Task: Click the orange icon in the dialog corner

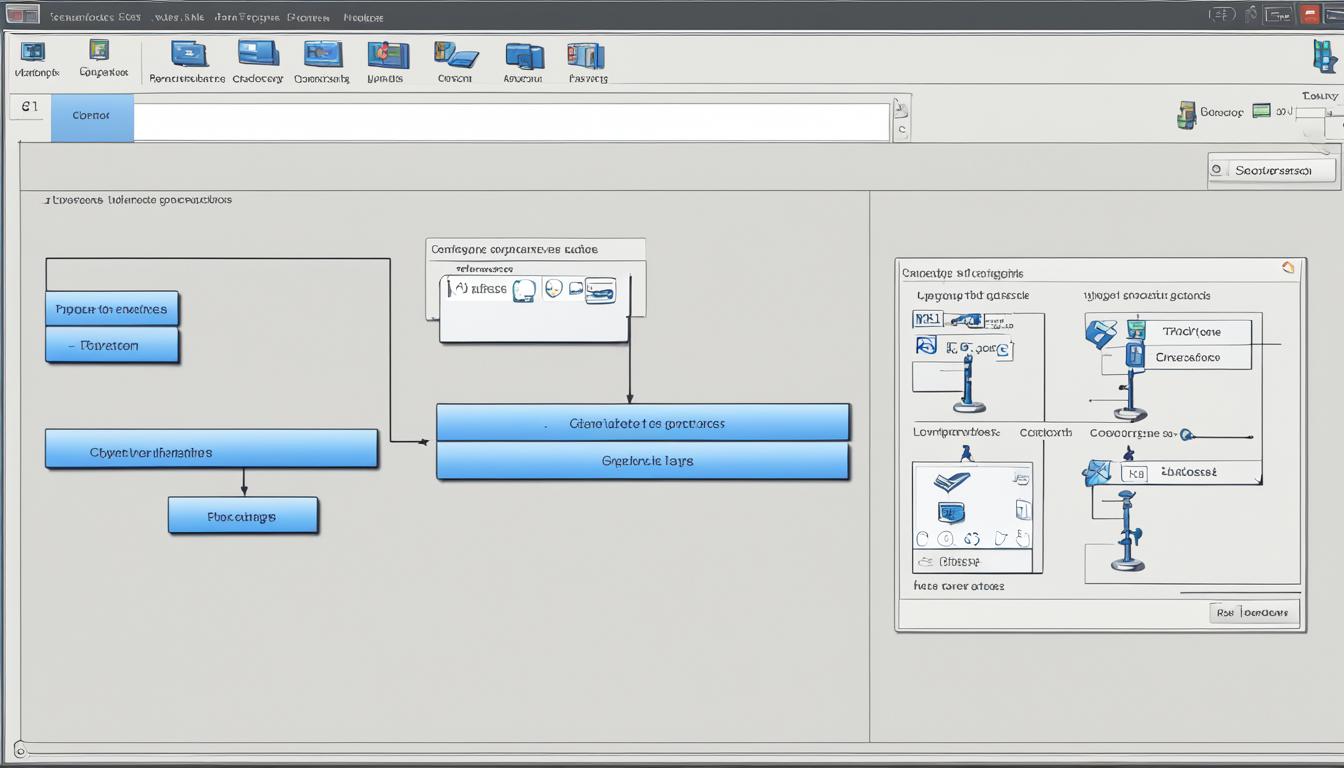Action: pos(1288,267)
